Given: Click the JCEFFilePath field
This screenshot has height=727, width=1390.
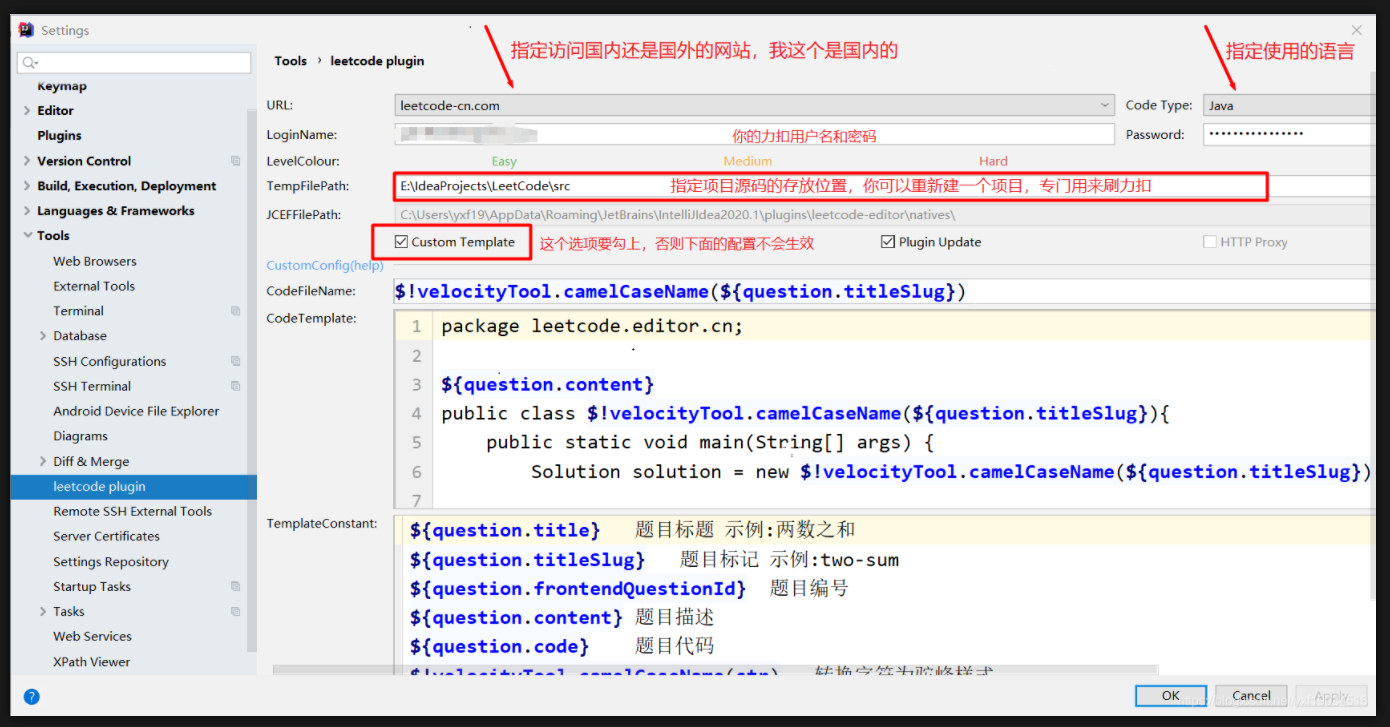Looking at the screenshot, I should click(885, 214).
